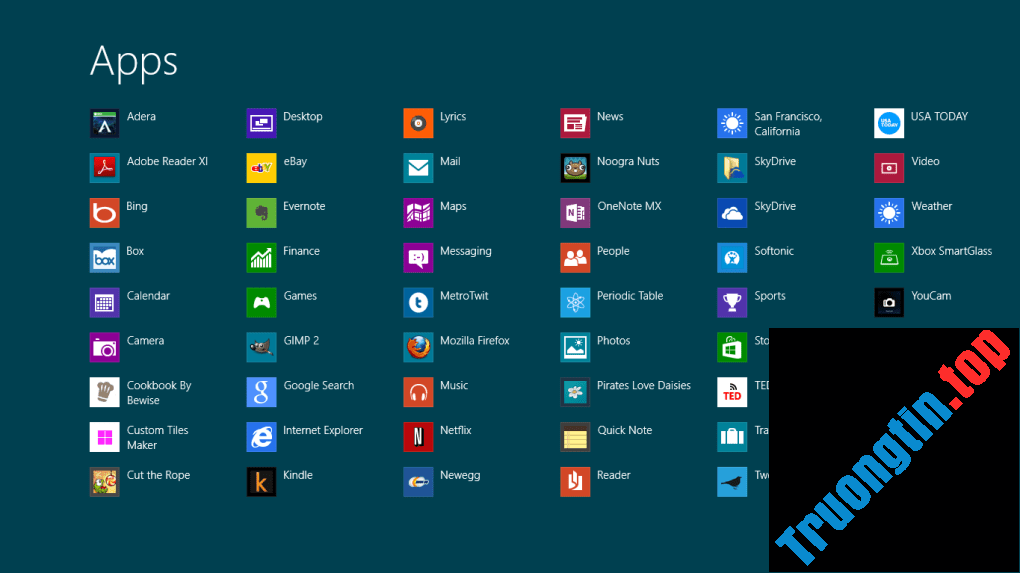Image resolution: width=1020 pixels, height=573 pixels.
Task: Open the Bing app icon
Action: [105, 213]
